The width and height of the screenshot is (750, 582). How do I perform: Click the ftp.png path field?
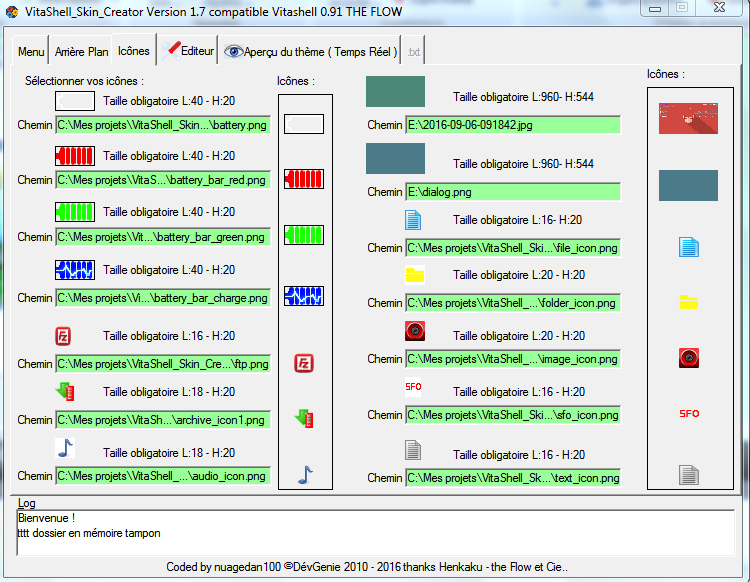[x=163, y=364]
